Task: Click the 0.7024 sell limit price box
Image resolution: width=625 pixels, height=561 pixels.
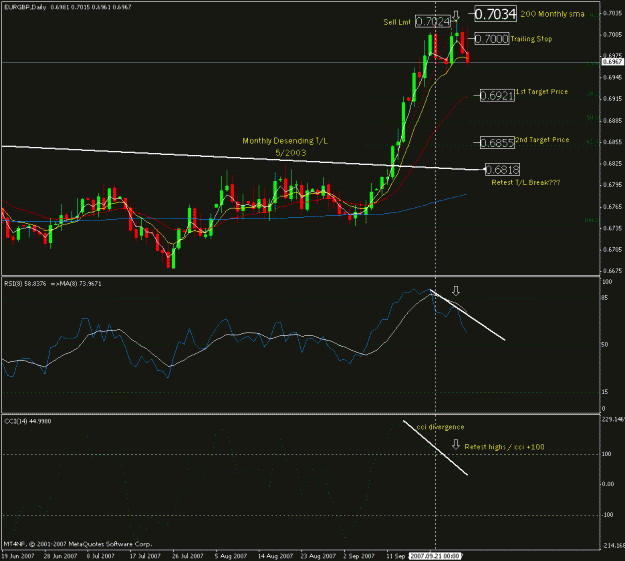Action: tap(432, 21)
